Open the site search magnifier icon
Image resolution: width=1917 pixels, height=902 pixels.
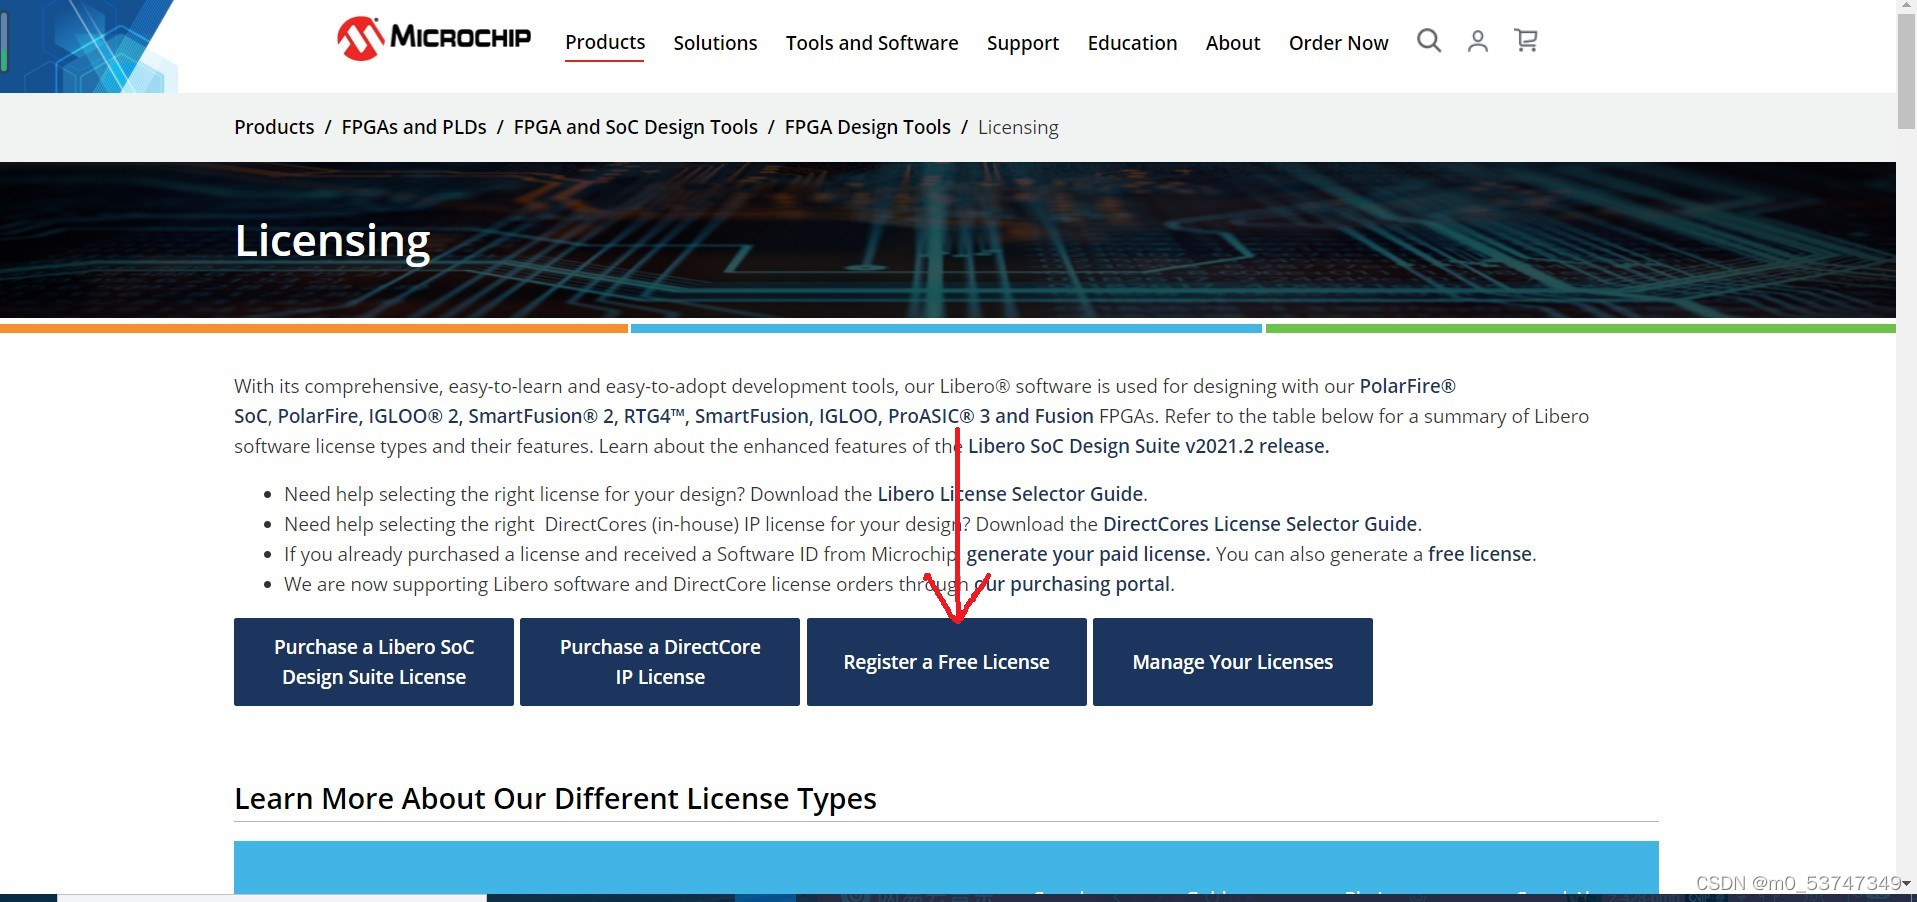click(x=1429, y=41)
